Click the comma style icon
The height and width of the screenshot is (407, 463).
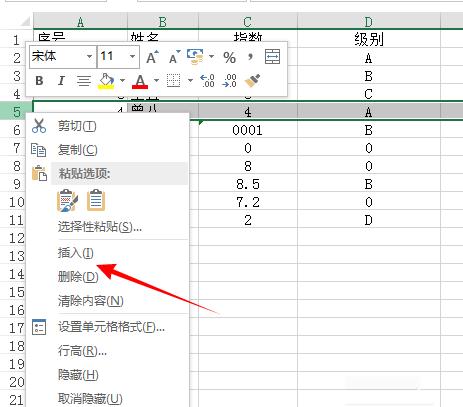pos(250,57)
